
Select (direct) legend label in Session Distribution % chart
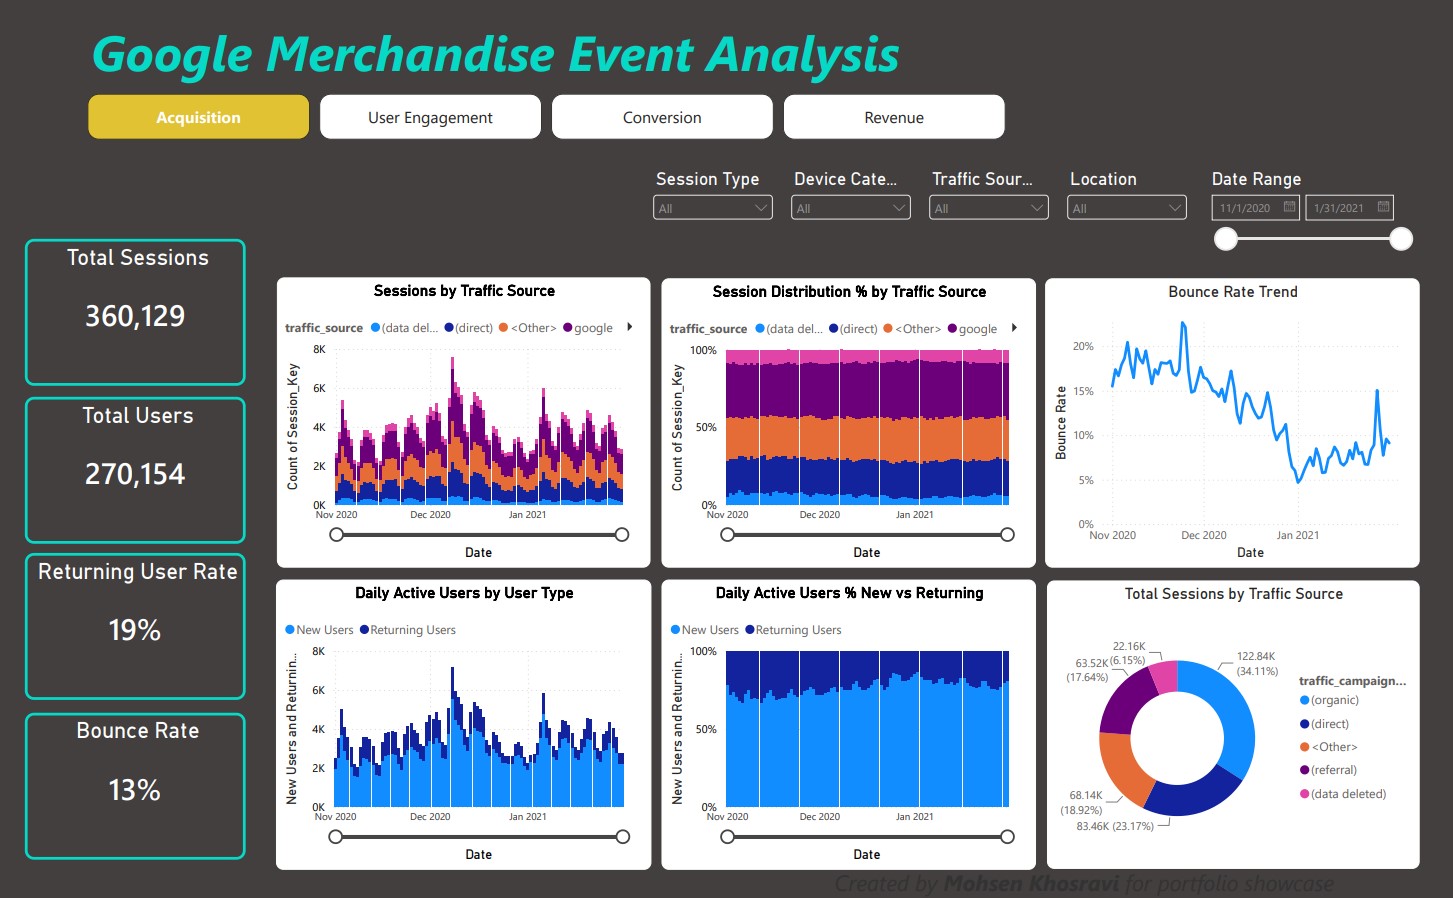coord(859,329)
